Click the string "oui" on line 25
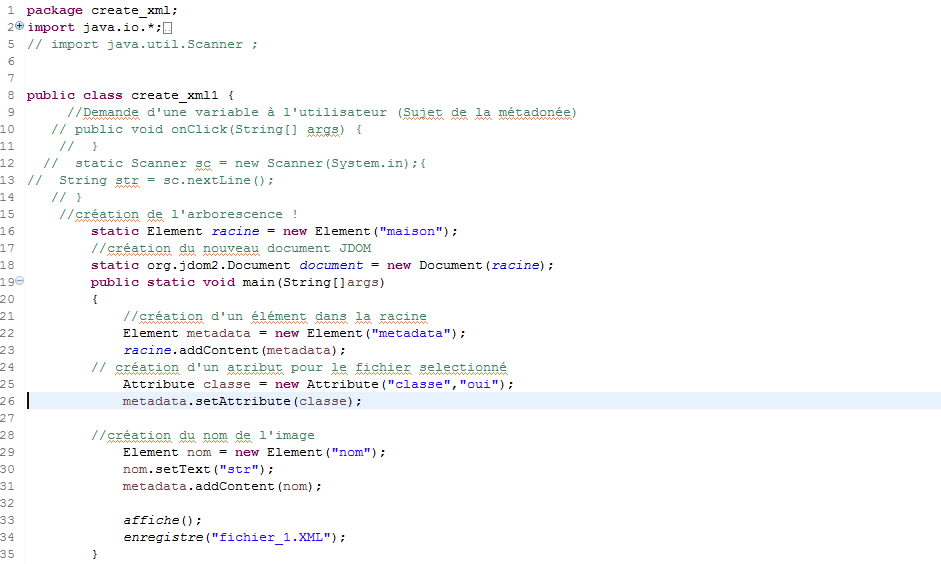 pos(479,385)
